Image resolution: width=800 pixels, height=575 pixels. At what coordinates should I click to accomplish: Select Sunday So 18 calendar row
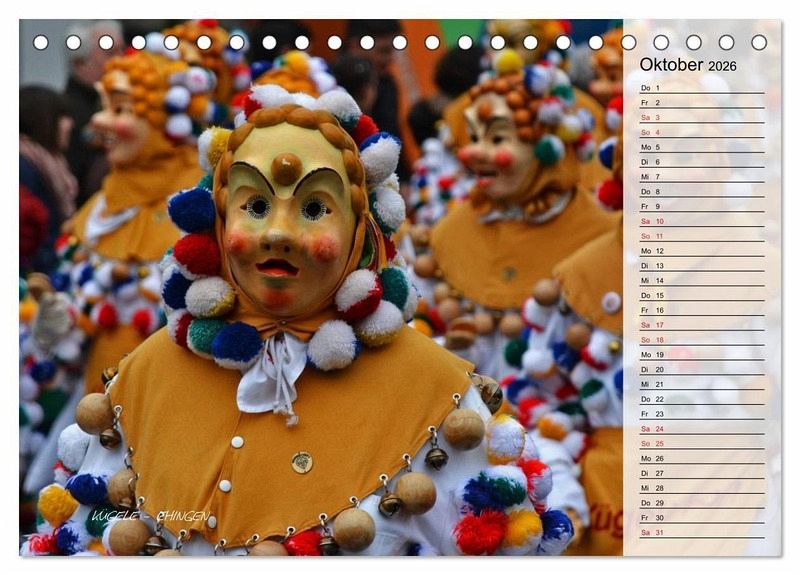tap(700, 340)
